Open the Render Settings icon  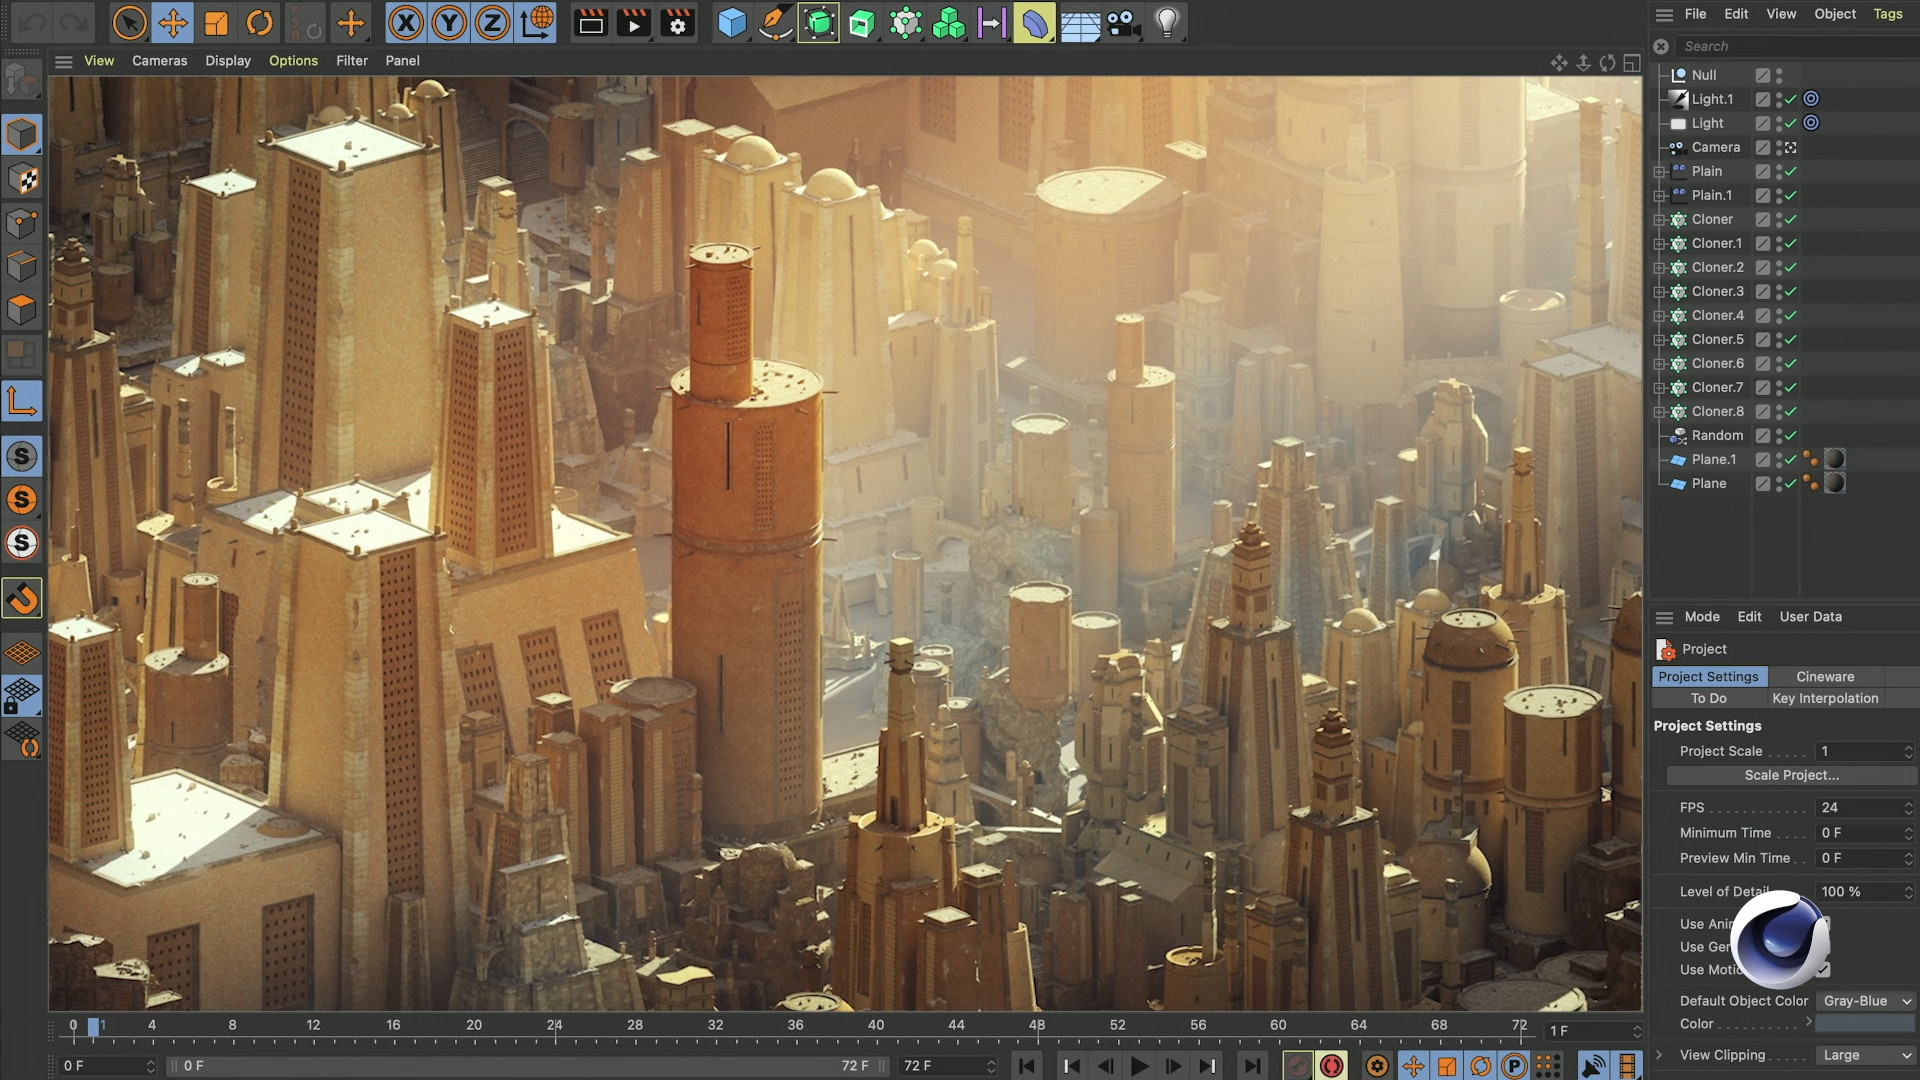676,22
